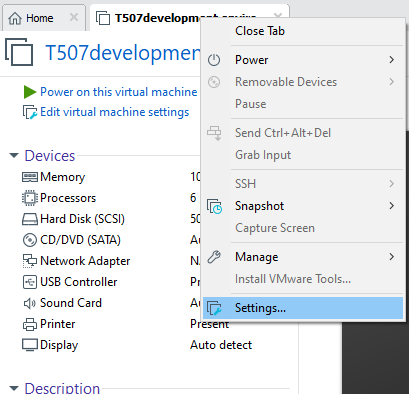Select the Processors chip icon
Image resolution: width=409 pixels, height=394 pixels.
(30, 198)
